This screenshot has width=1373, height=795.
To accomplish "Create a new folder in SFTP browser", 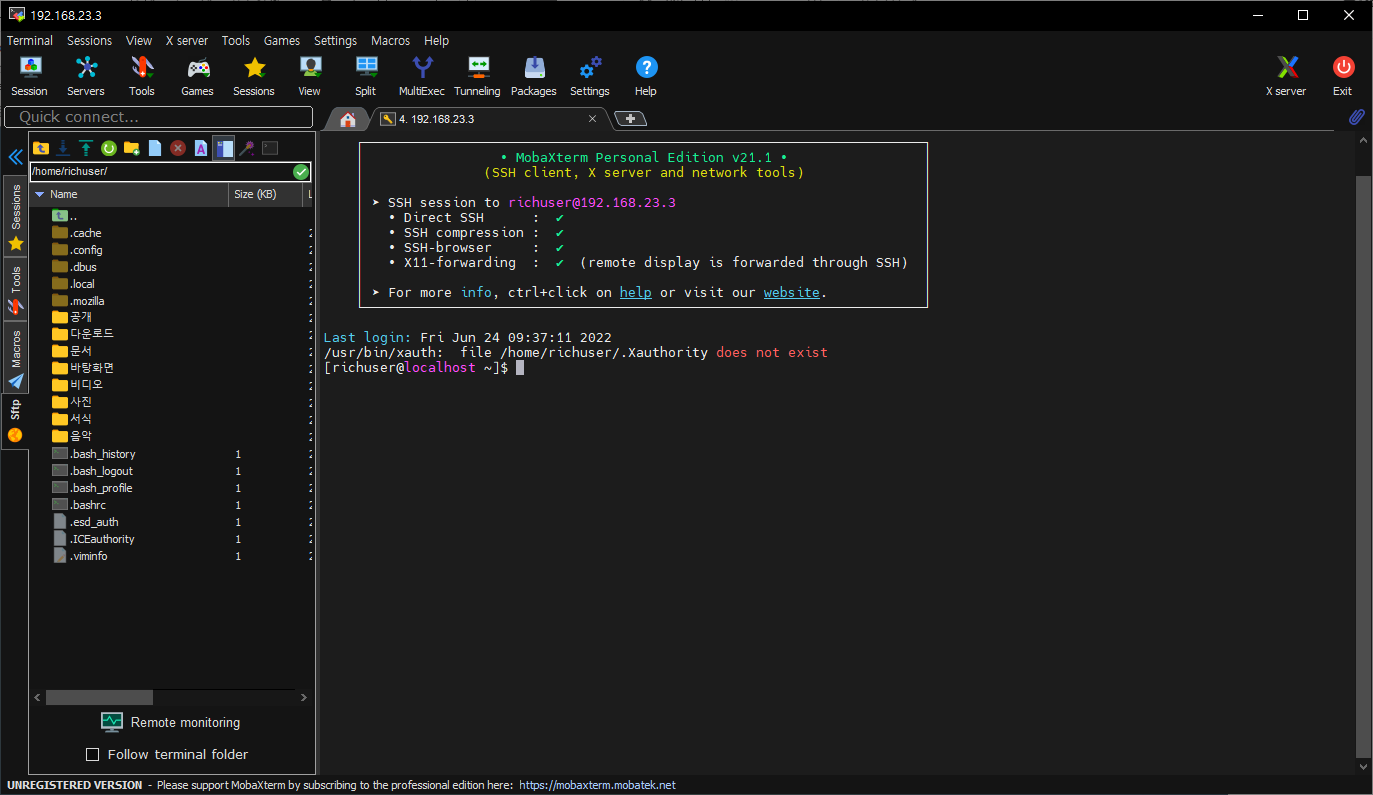I will pos(132,148).
